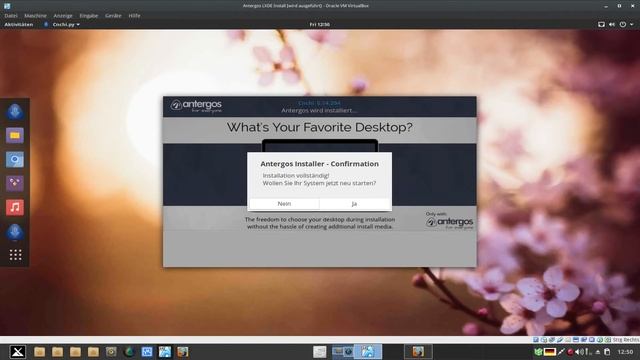The image size is (640, 360).
Task: Click the German flag keyboard layout indicator
Action: click(x=549, y=352)
